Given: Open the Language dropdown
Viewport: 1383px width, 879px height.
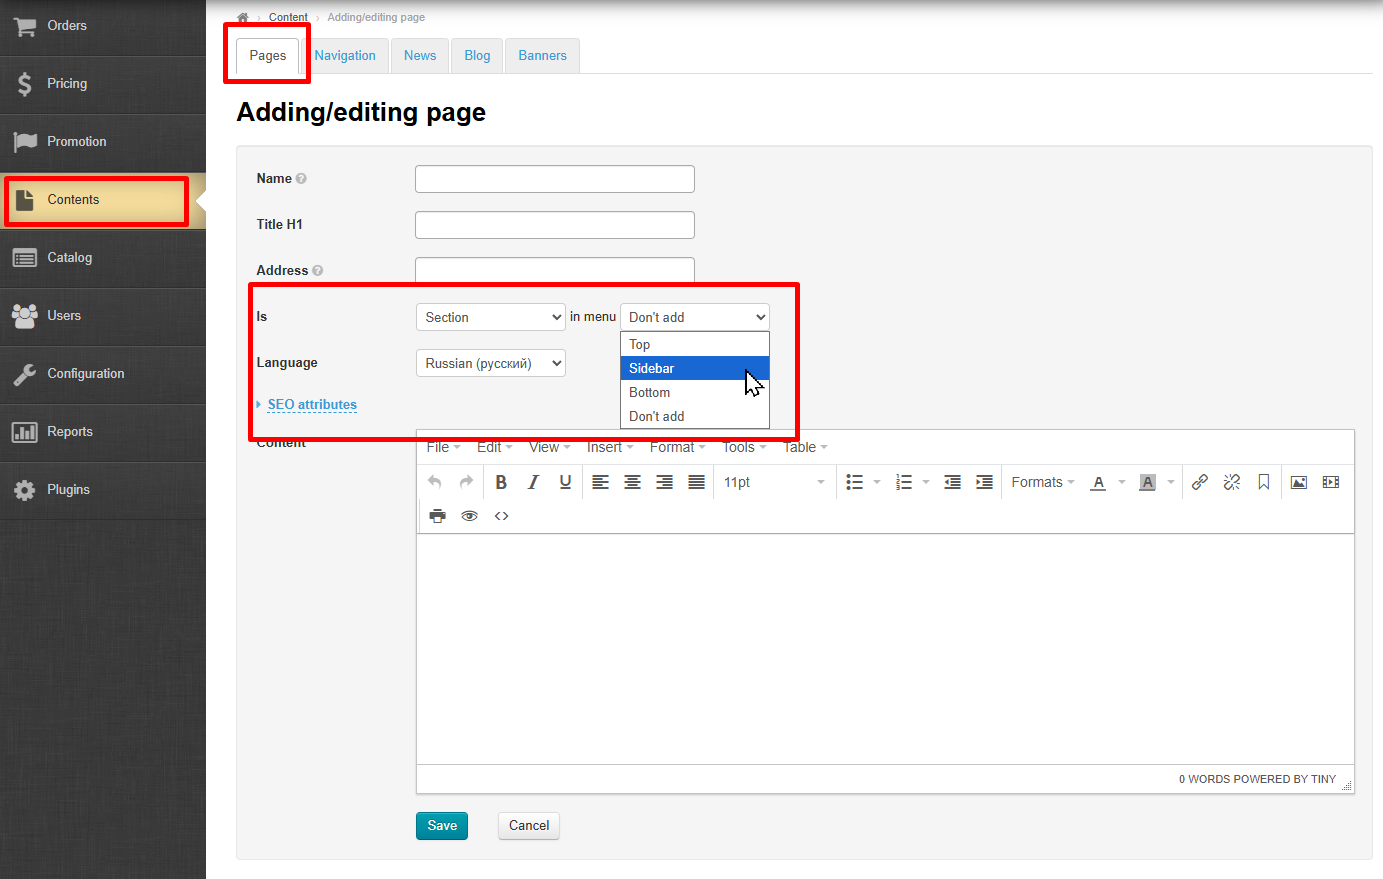Looking at the screenshot, I should (x=490, y=363).
